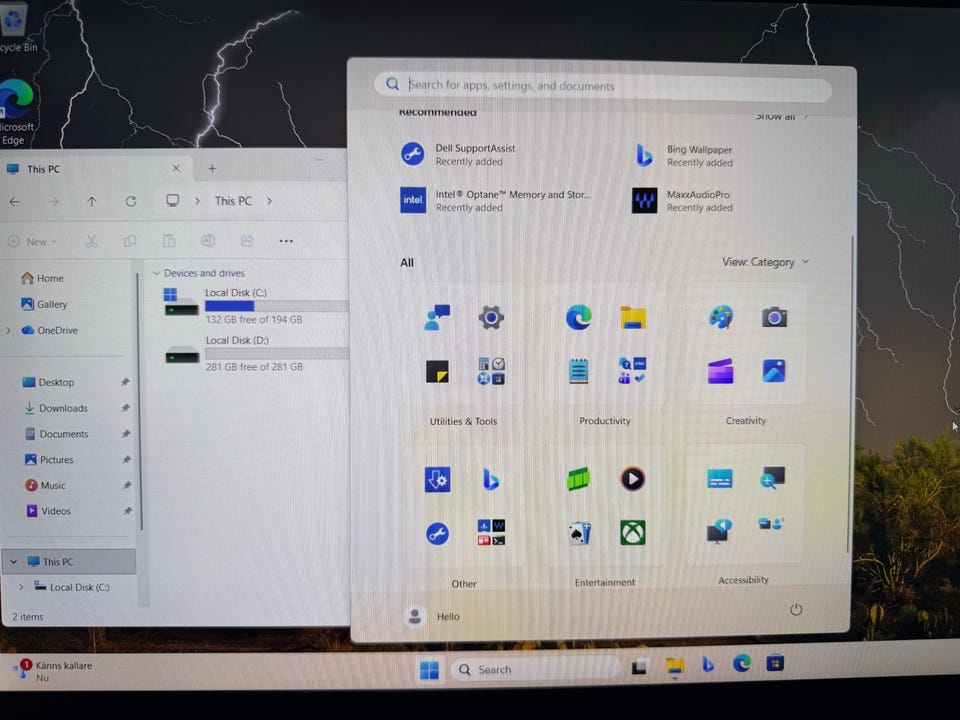Open Bing icon on the taskbar

coord(708,664)
